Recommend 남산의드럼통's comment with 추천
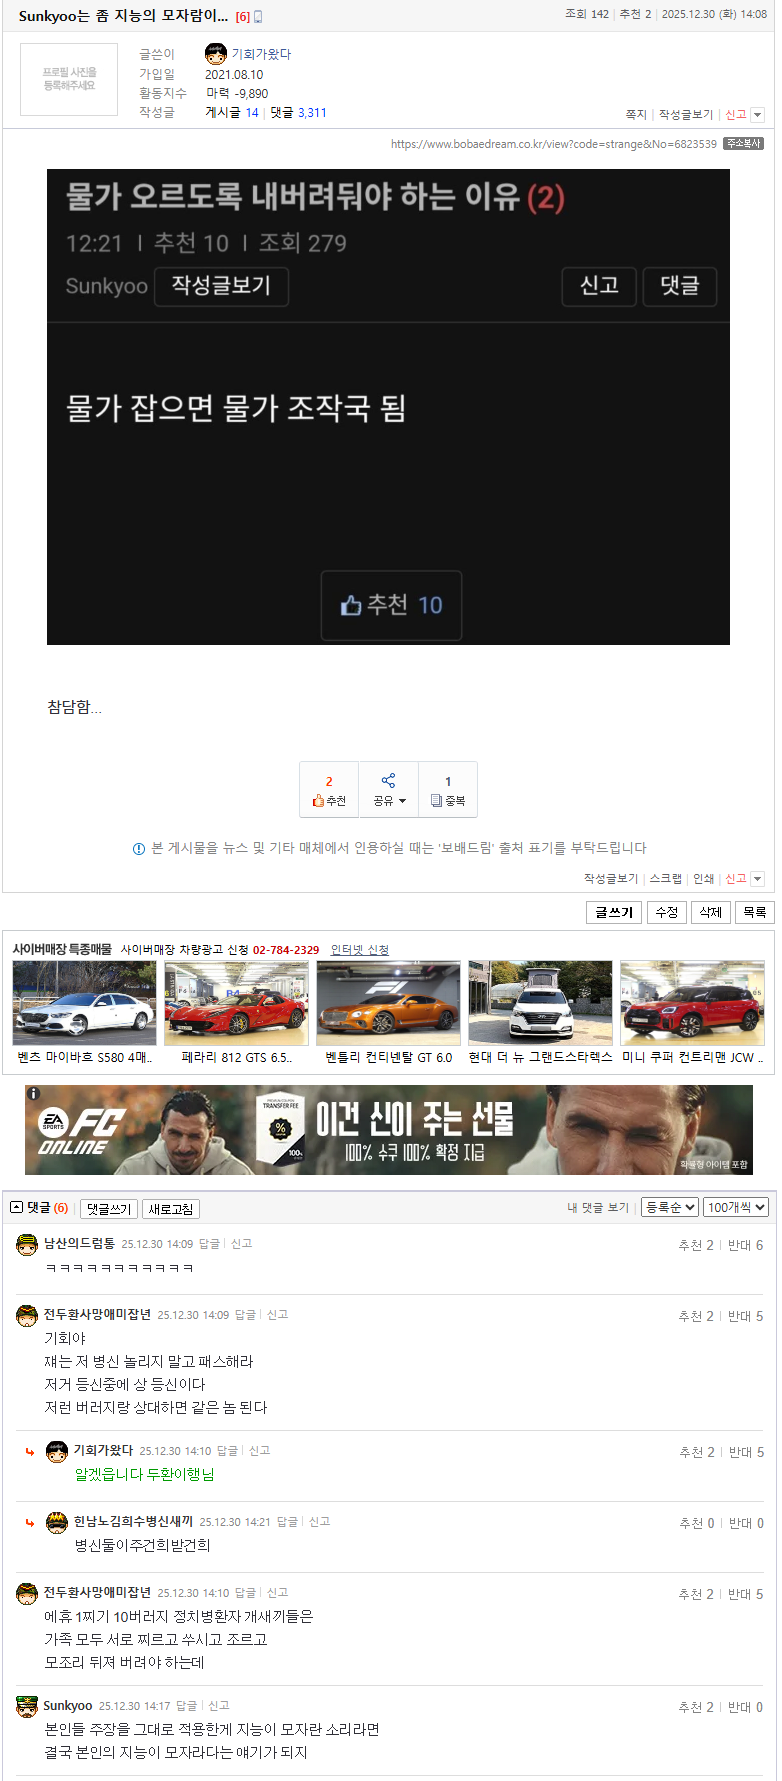 click(696, 1246)
